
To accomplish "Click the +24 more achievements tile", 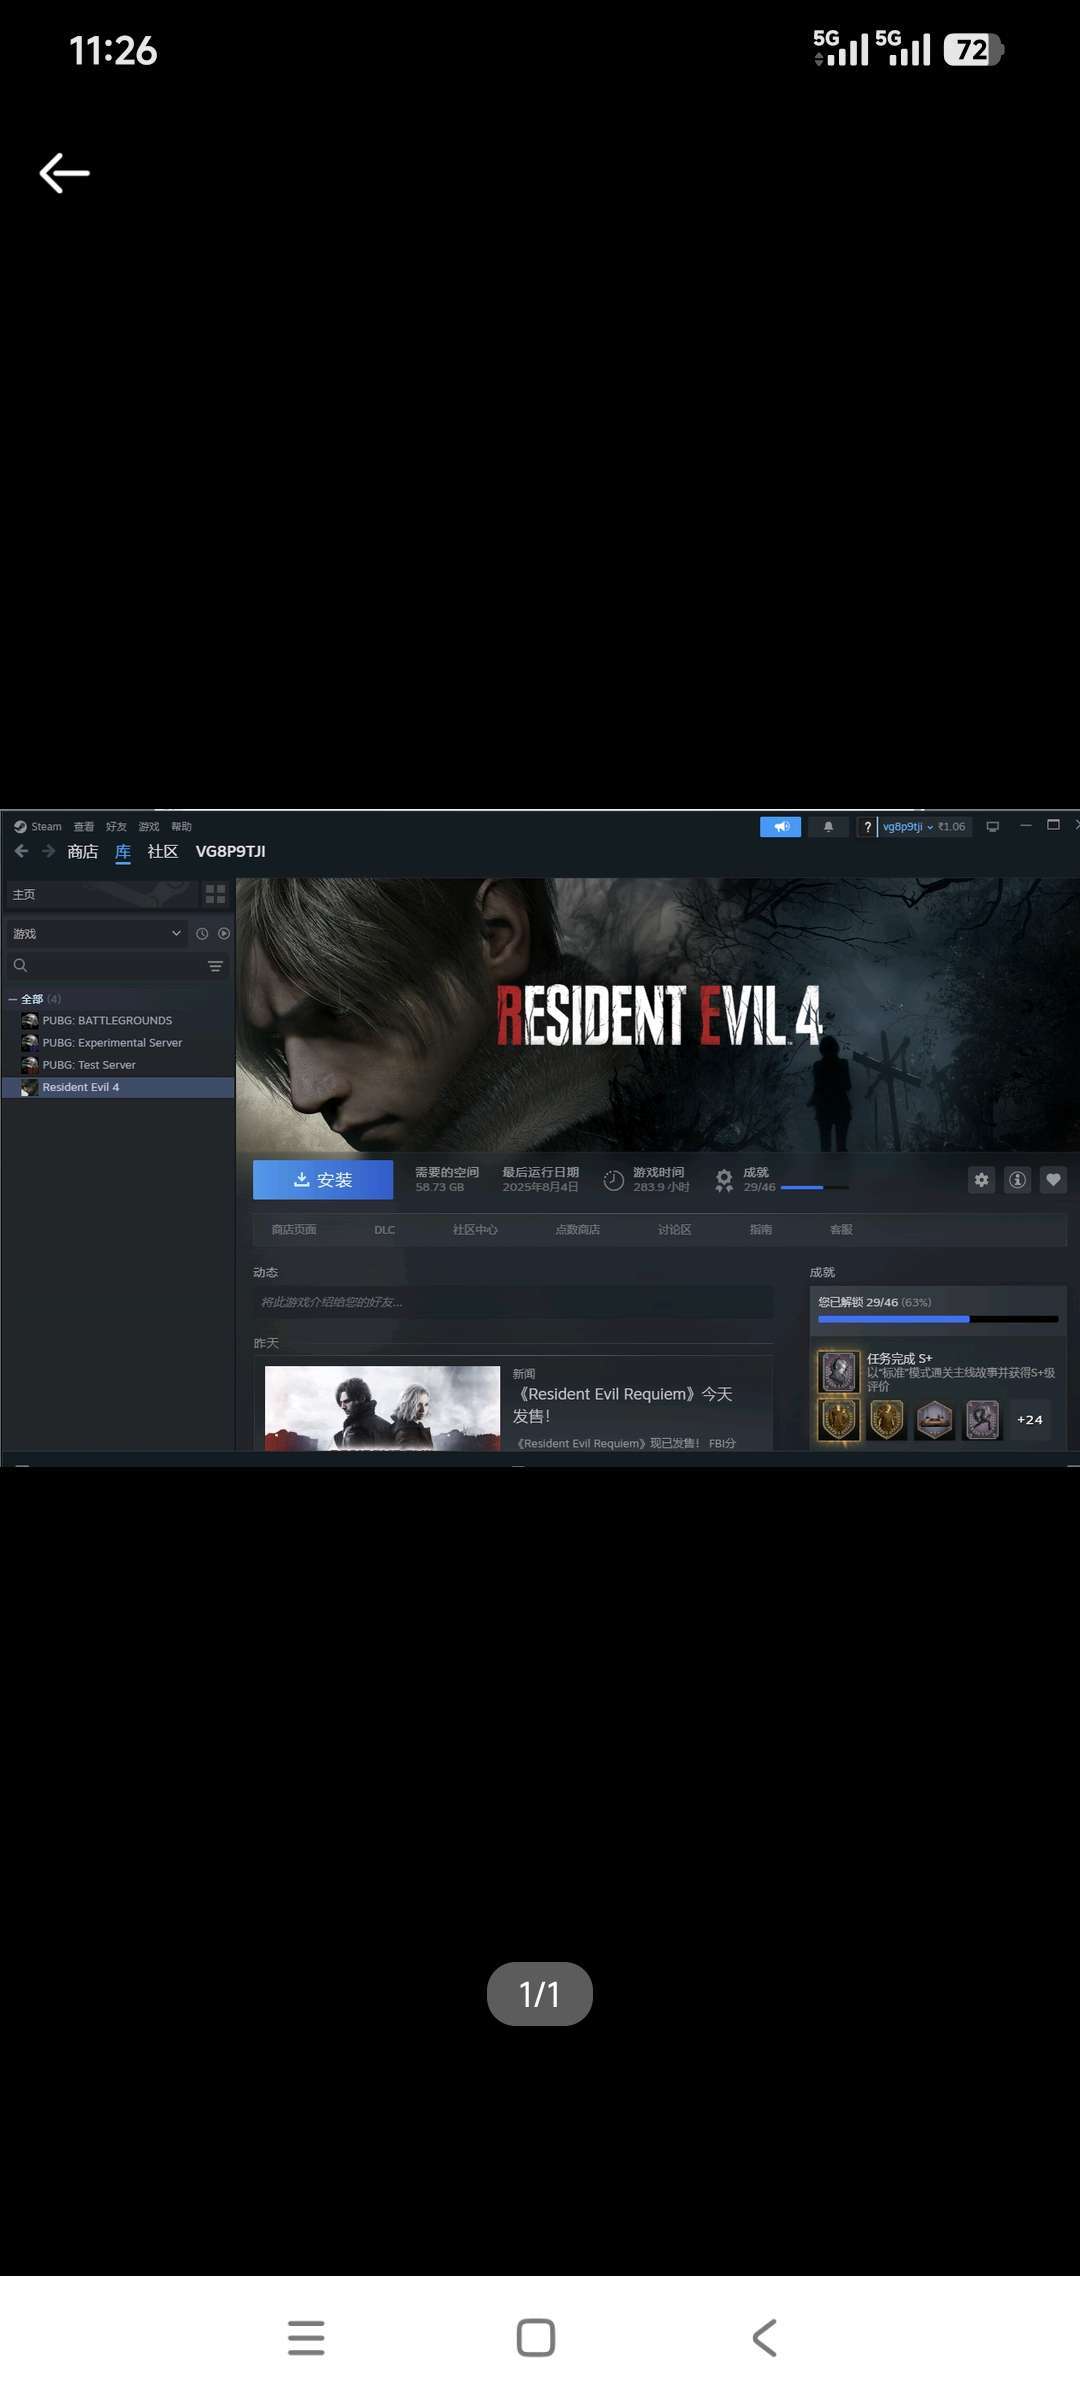I will pyautogui.click(x=1029, y=1420).
